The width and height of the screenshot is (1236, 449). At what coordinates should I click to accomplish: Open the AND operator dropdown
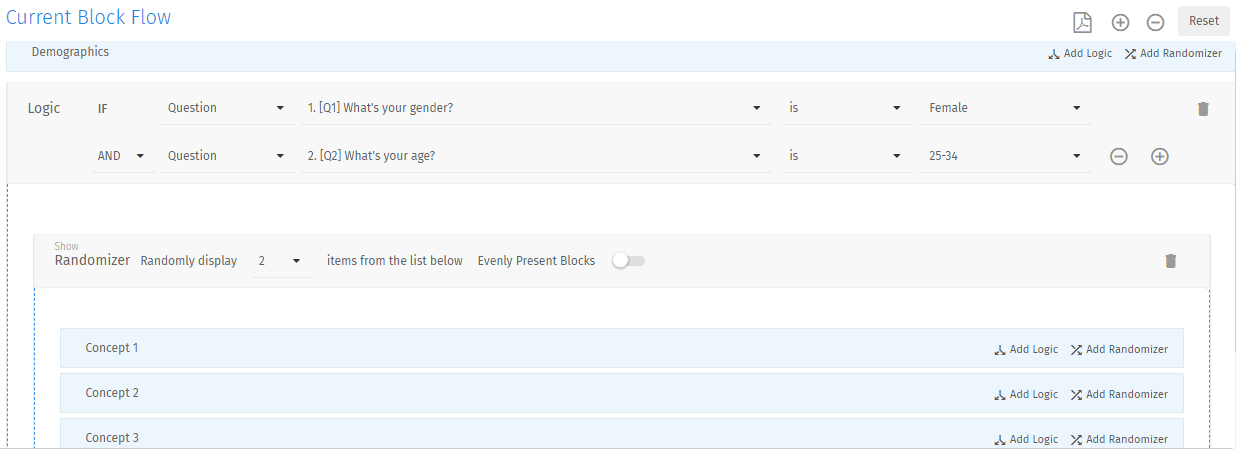(x=123, y=156)
